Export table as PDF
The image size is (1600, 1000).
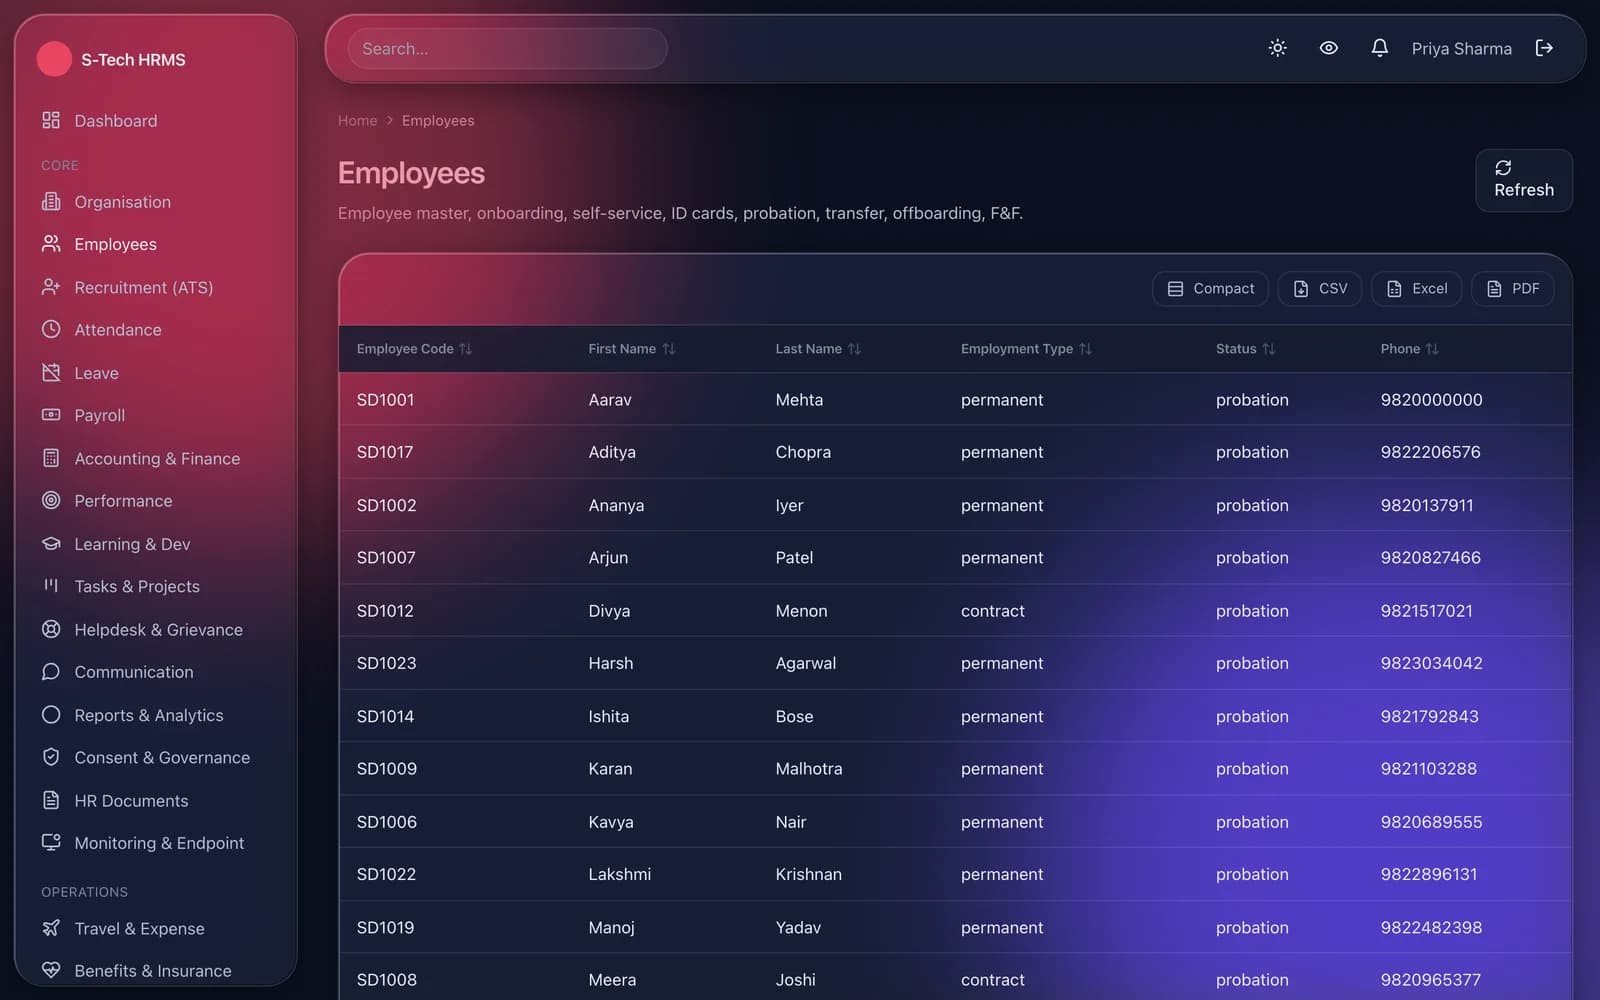[x=1512, y=288]
